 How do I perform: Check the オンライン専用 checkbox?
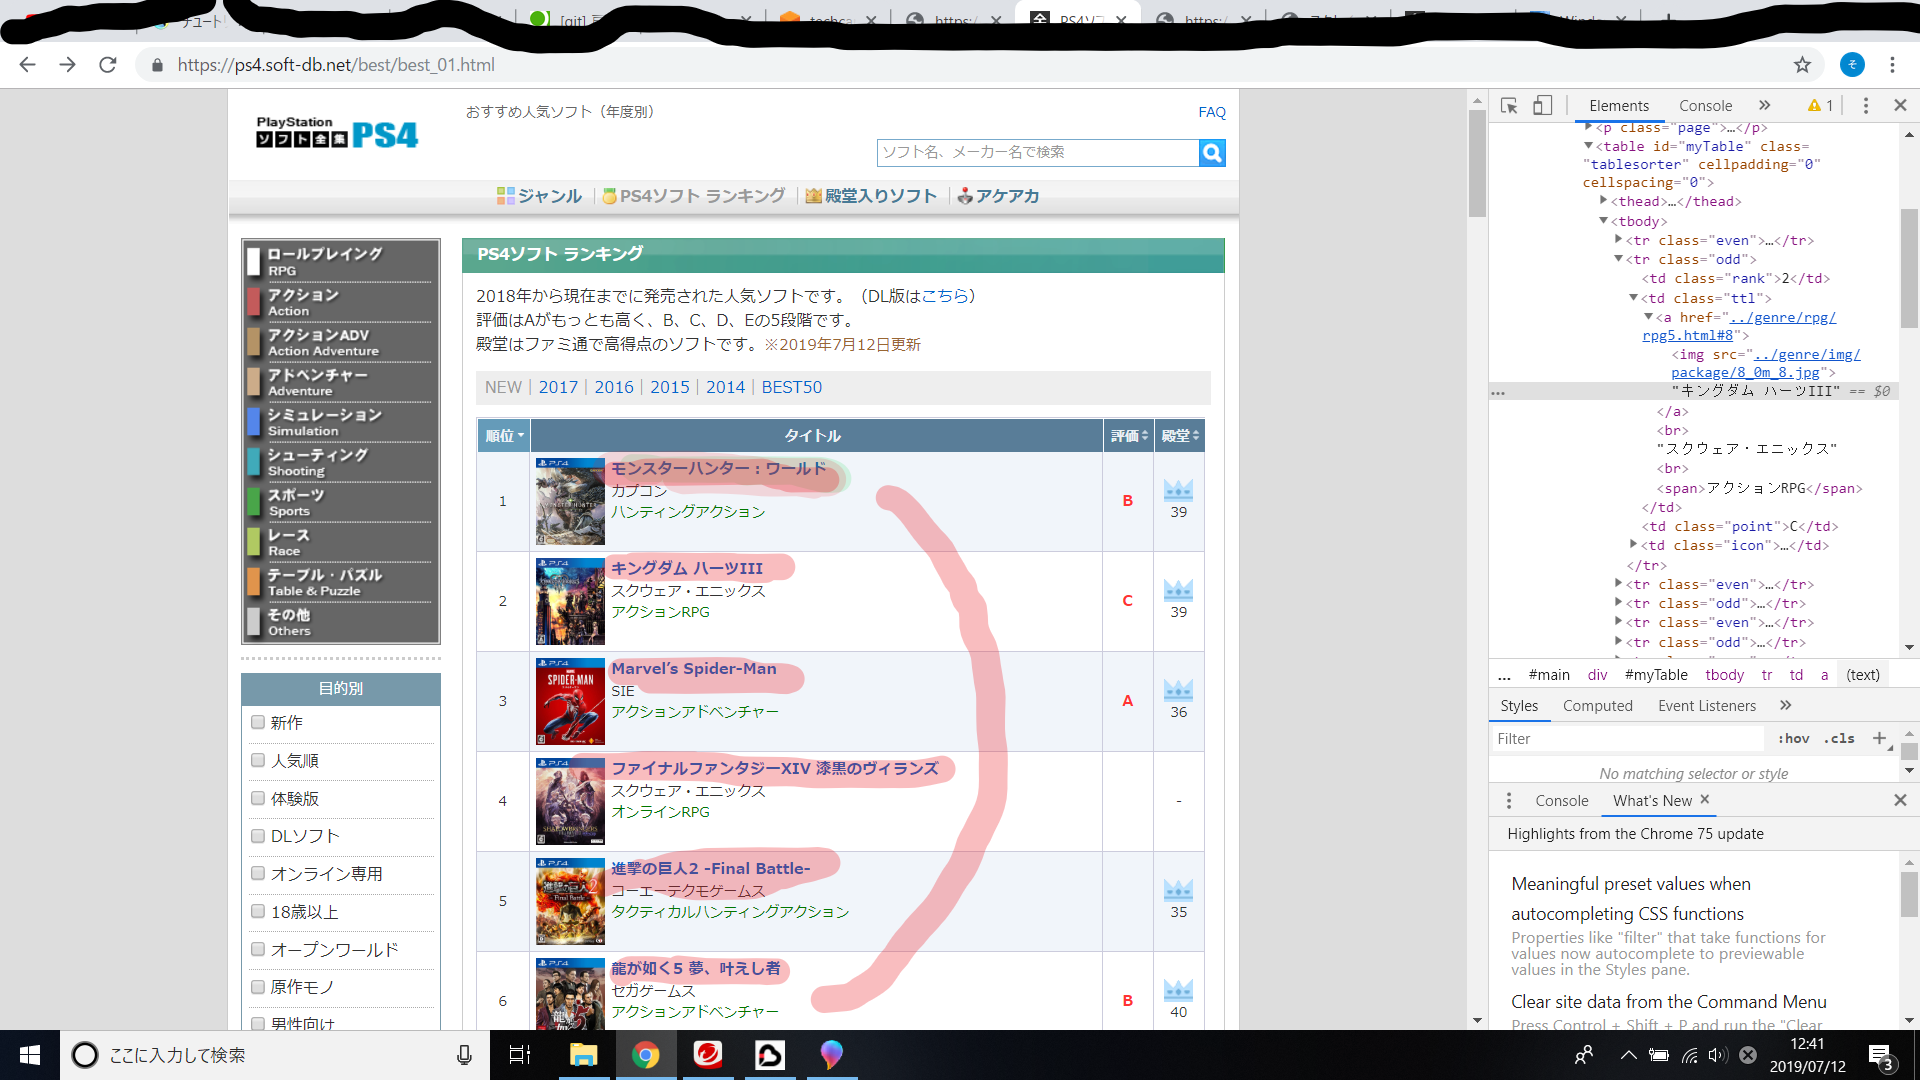click(258, 873)
